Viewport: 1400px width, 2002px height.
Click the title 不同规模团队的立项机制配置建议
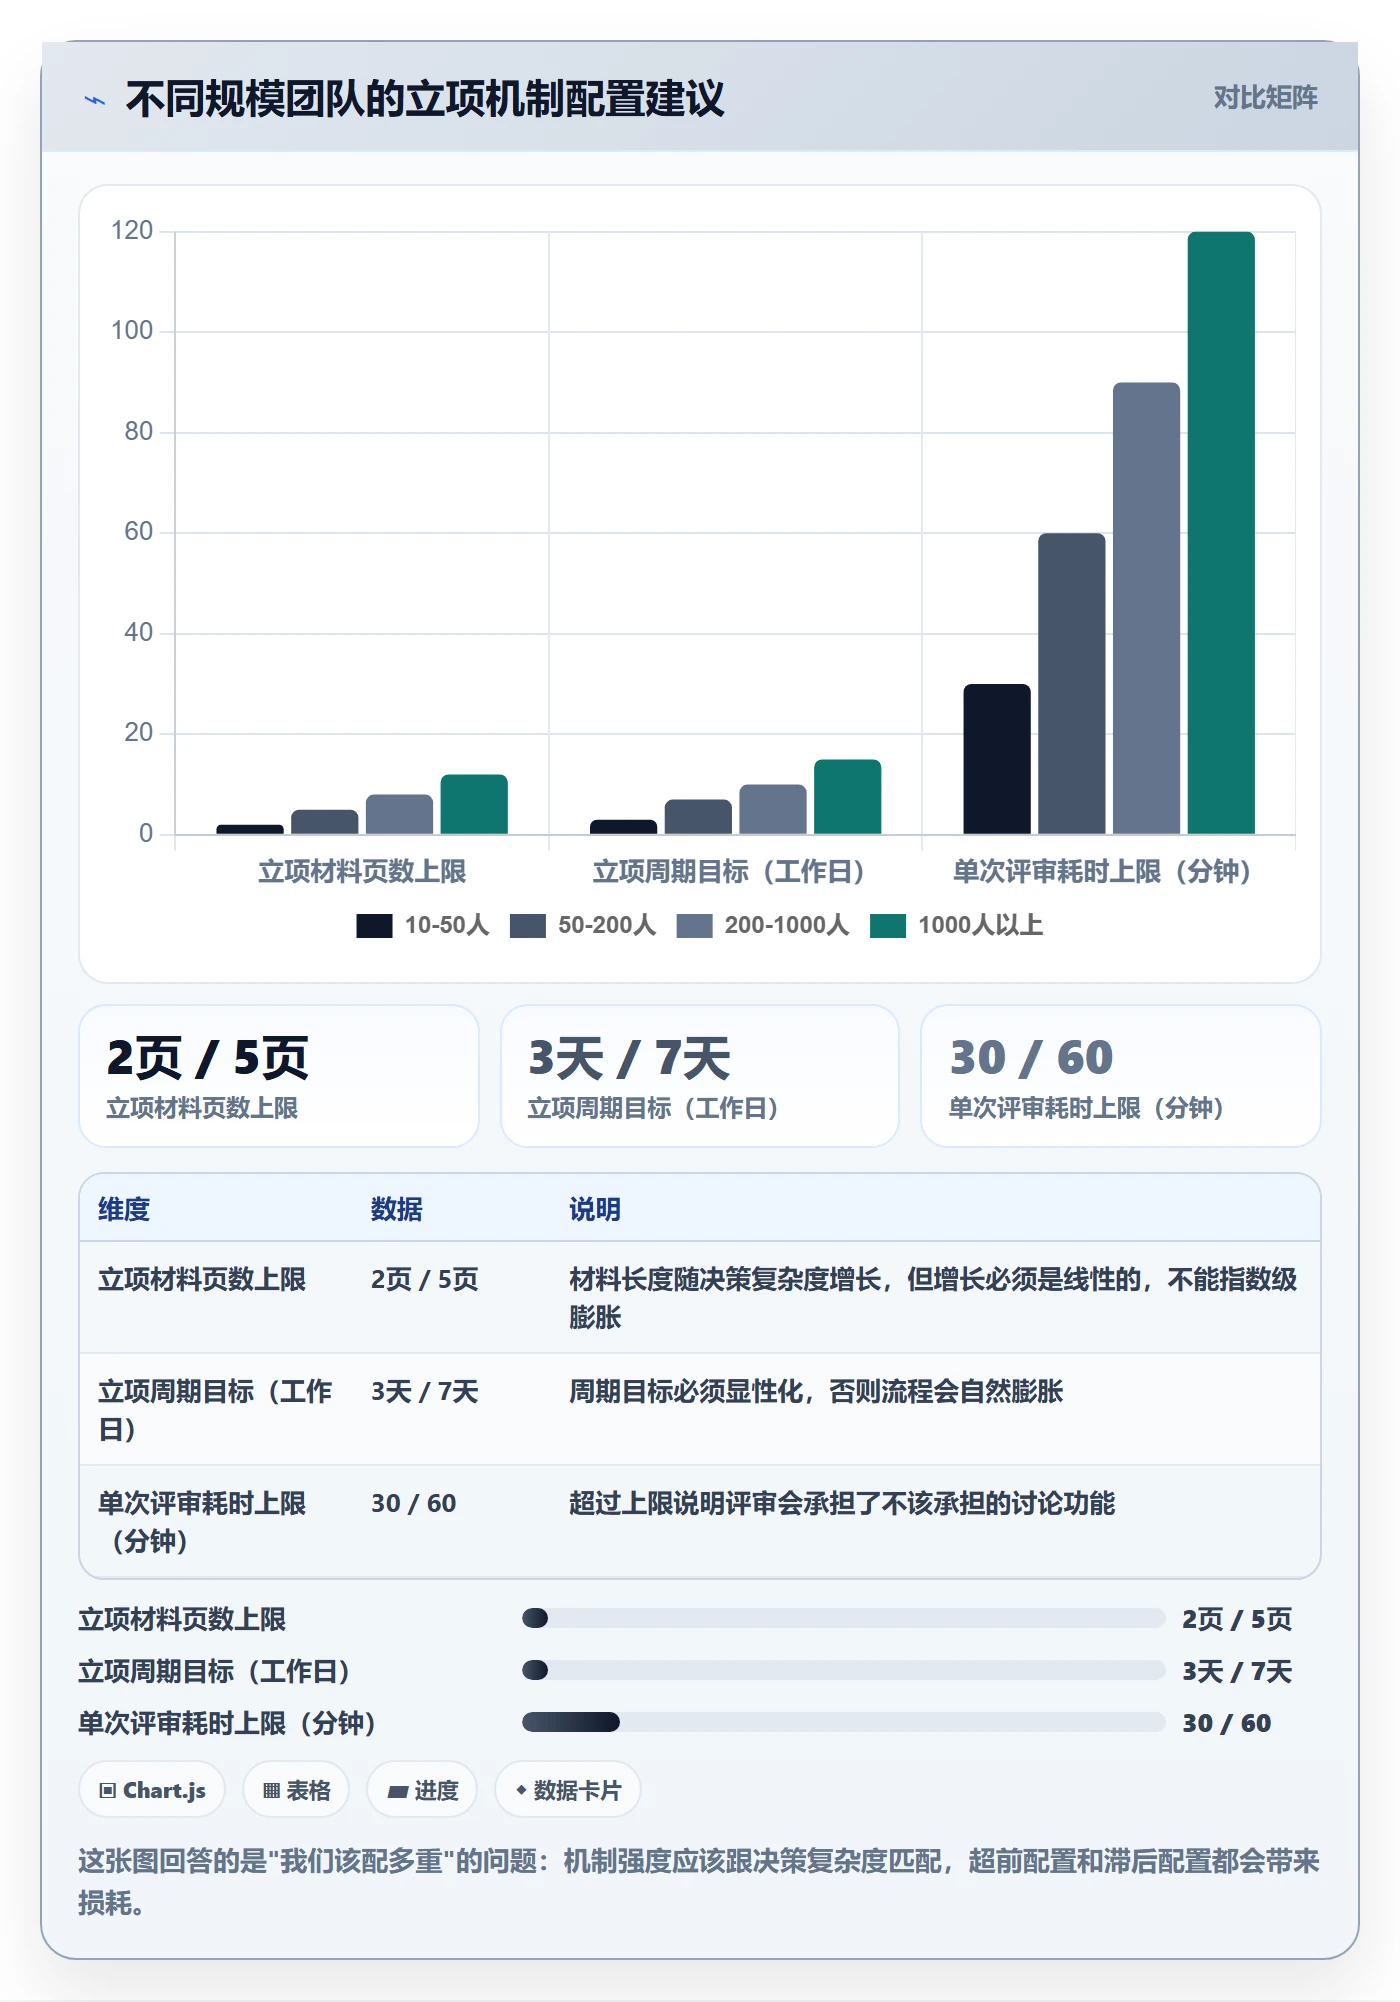425,99
